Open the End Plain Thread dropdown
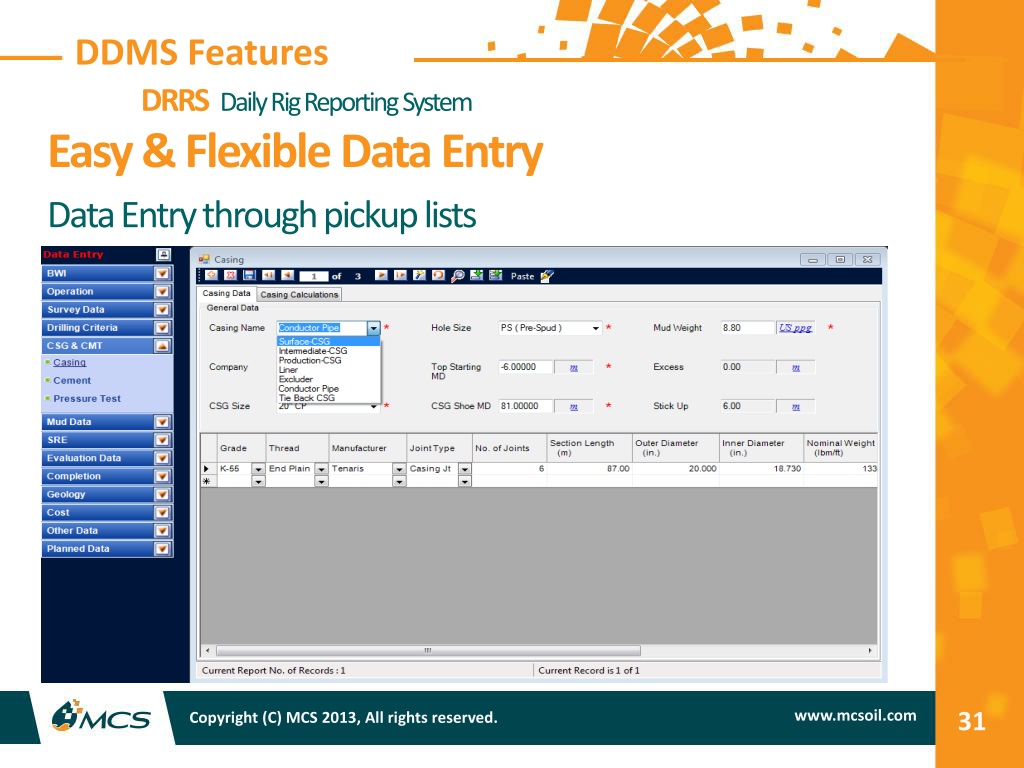 [321, 469]
